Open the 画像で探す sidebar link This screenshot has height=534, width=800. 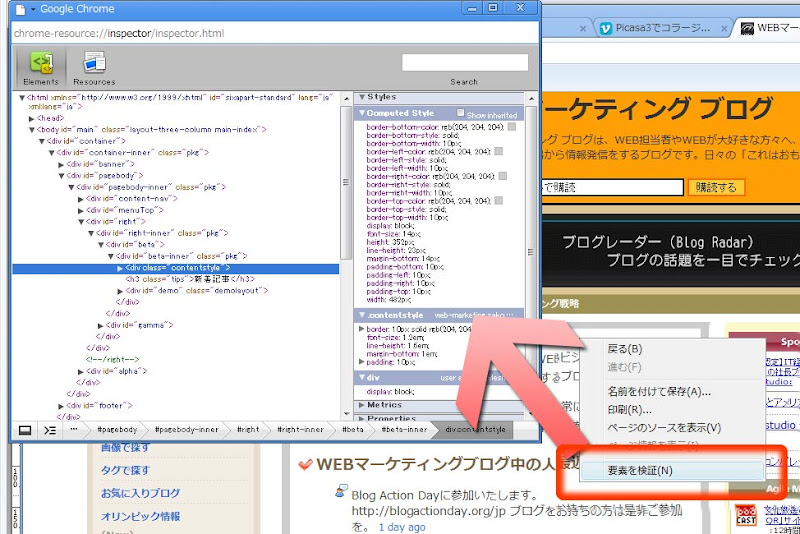125,447
